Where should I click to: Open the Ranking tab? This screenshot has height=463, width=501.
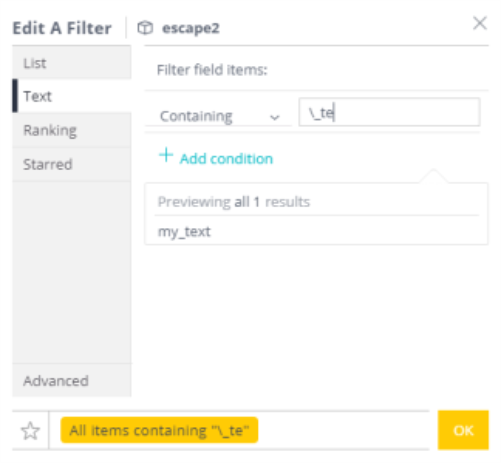[x=72, y=130]
